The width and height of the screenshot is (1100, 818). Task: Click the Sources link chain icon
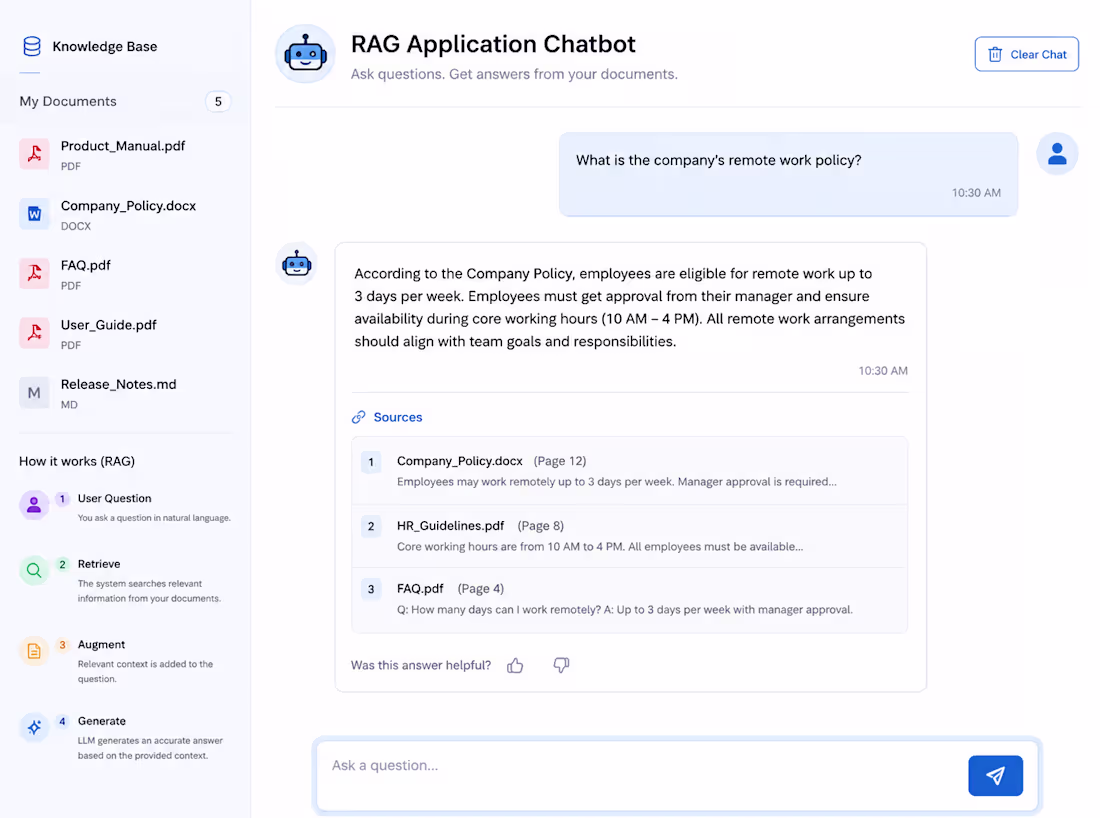pos(358,417)
